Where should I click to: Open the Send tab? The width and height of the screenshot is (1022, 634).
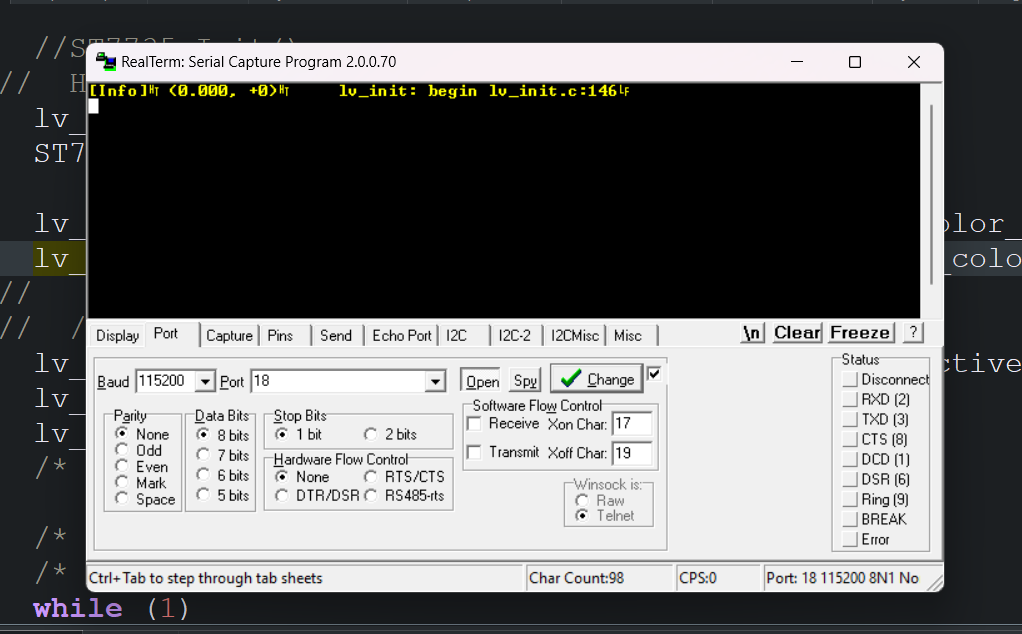pyautogui.click(x=336, y=336)
